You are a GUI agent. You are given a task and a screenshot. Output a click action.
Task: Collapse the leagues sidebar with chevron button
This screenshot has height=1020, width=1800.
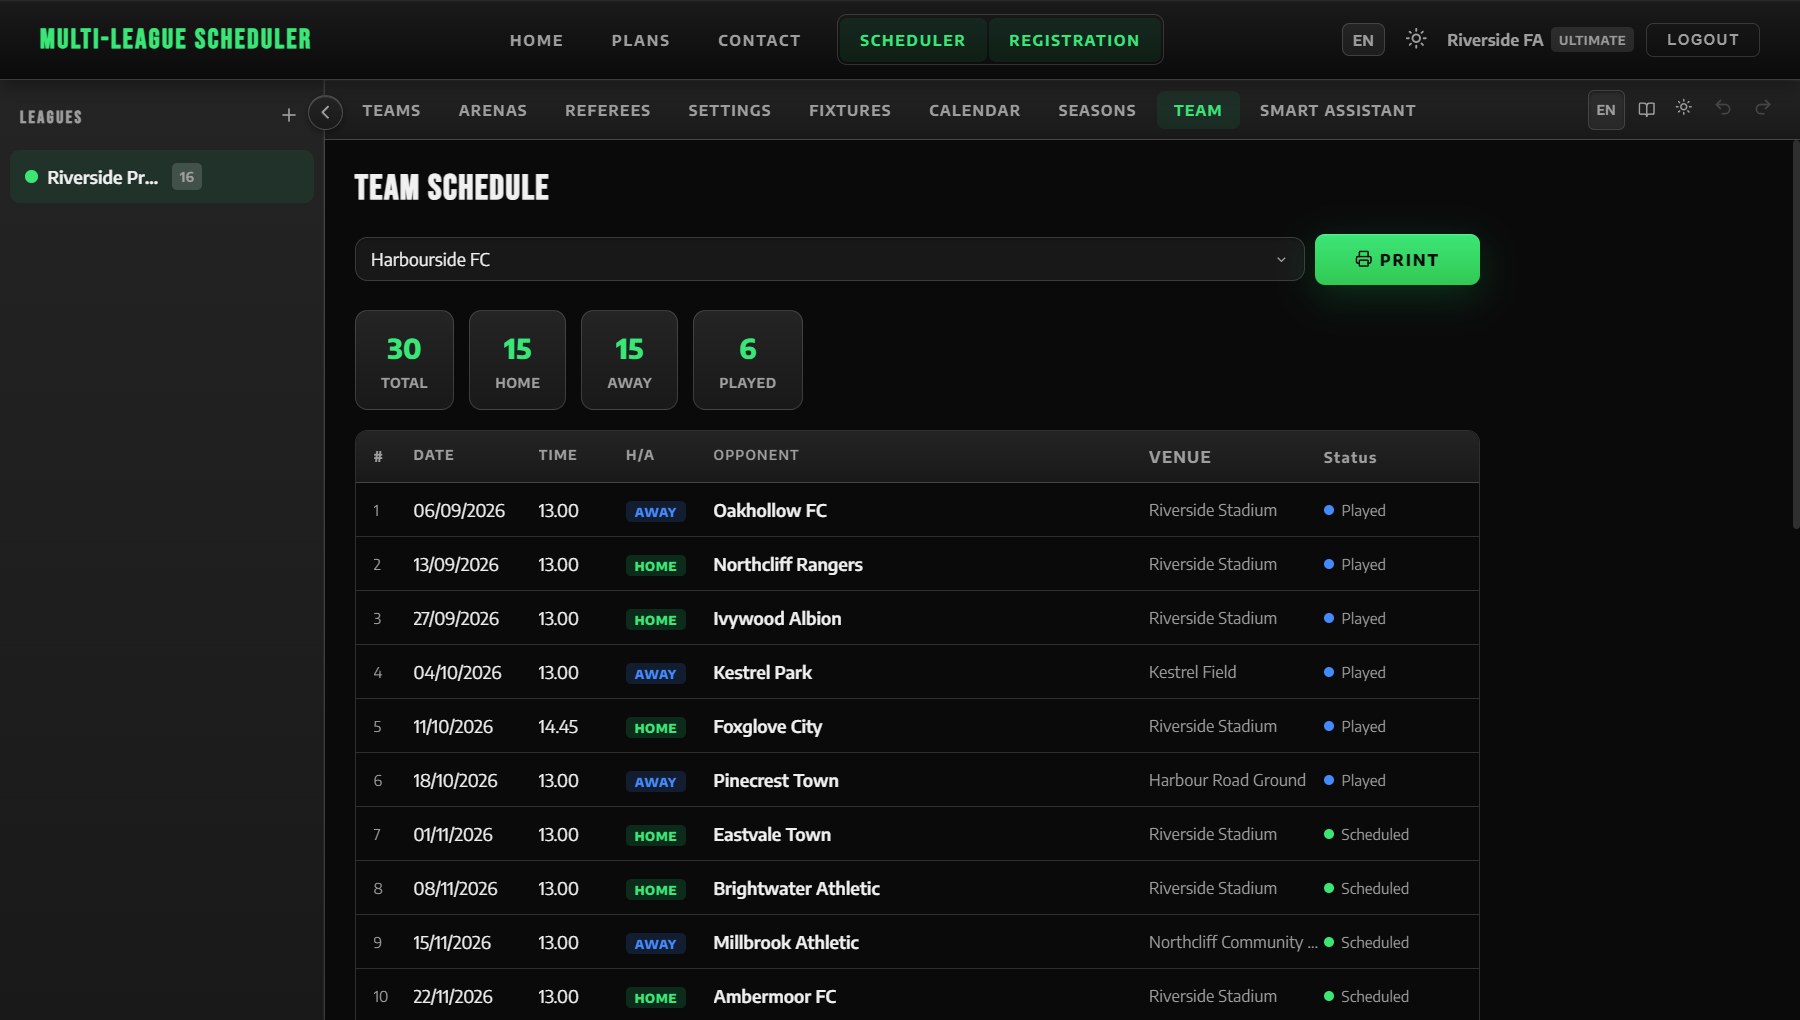[325, 112]
